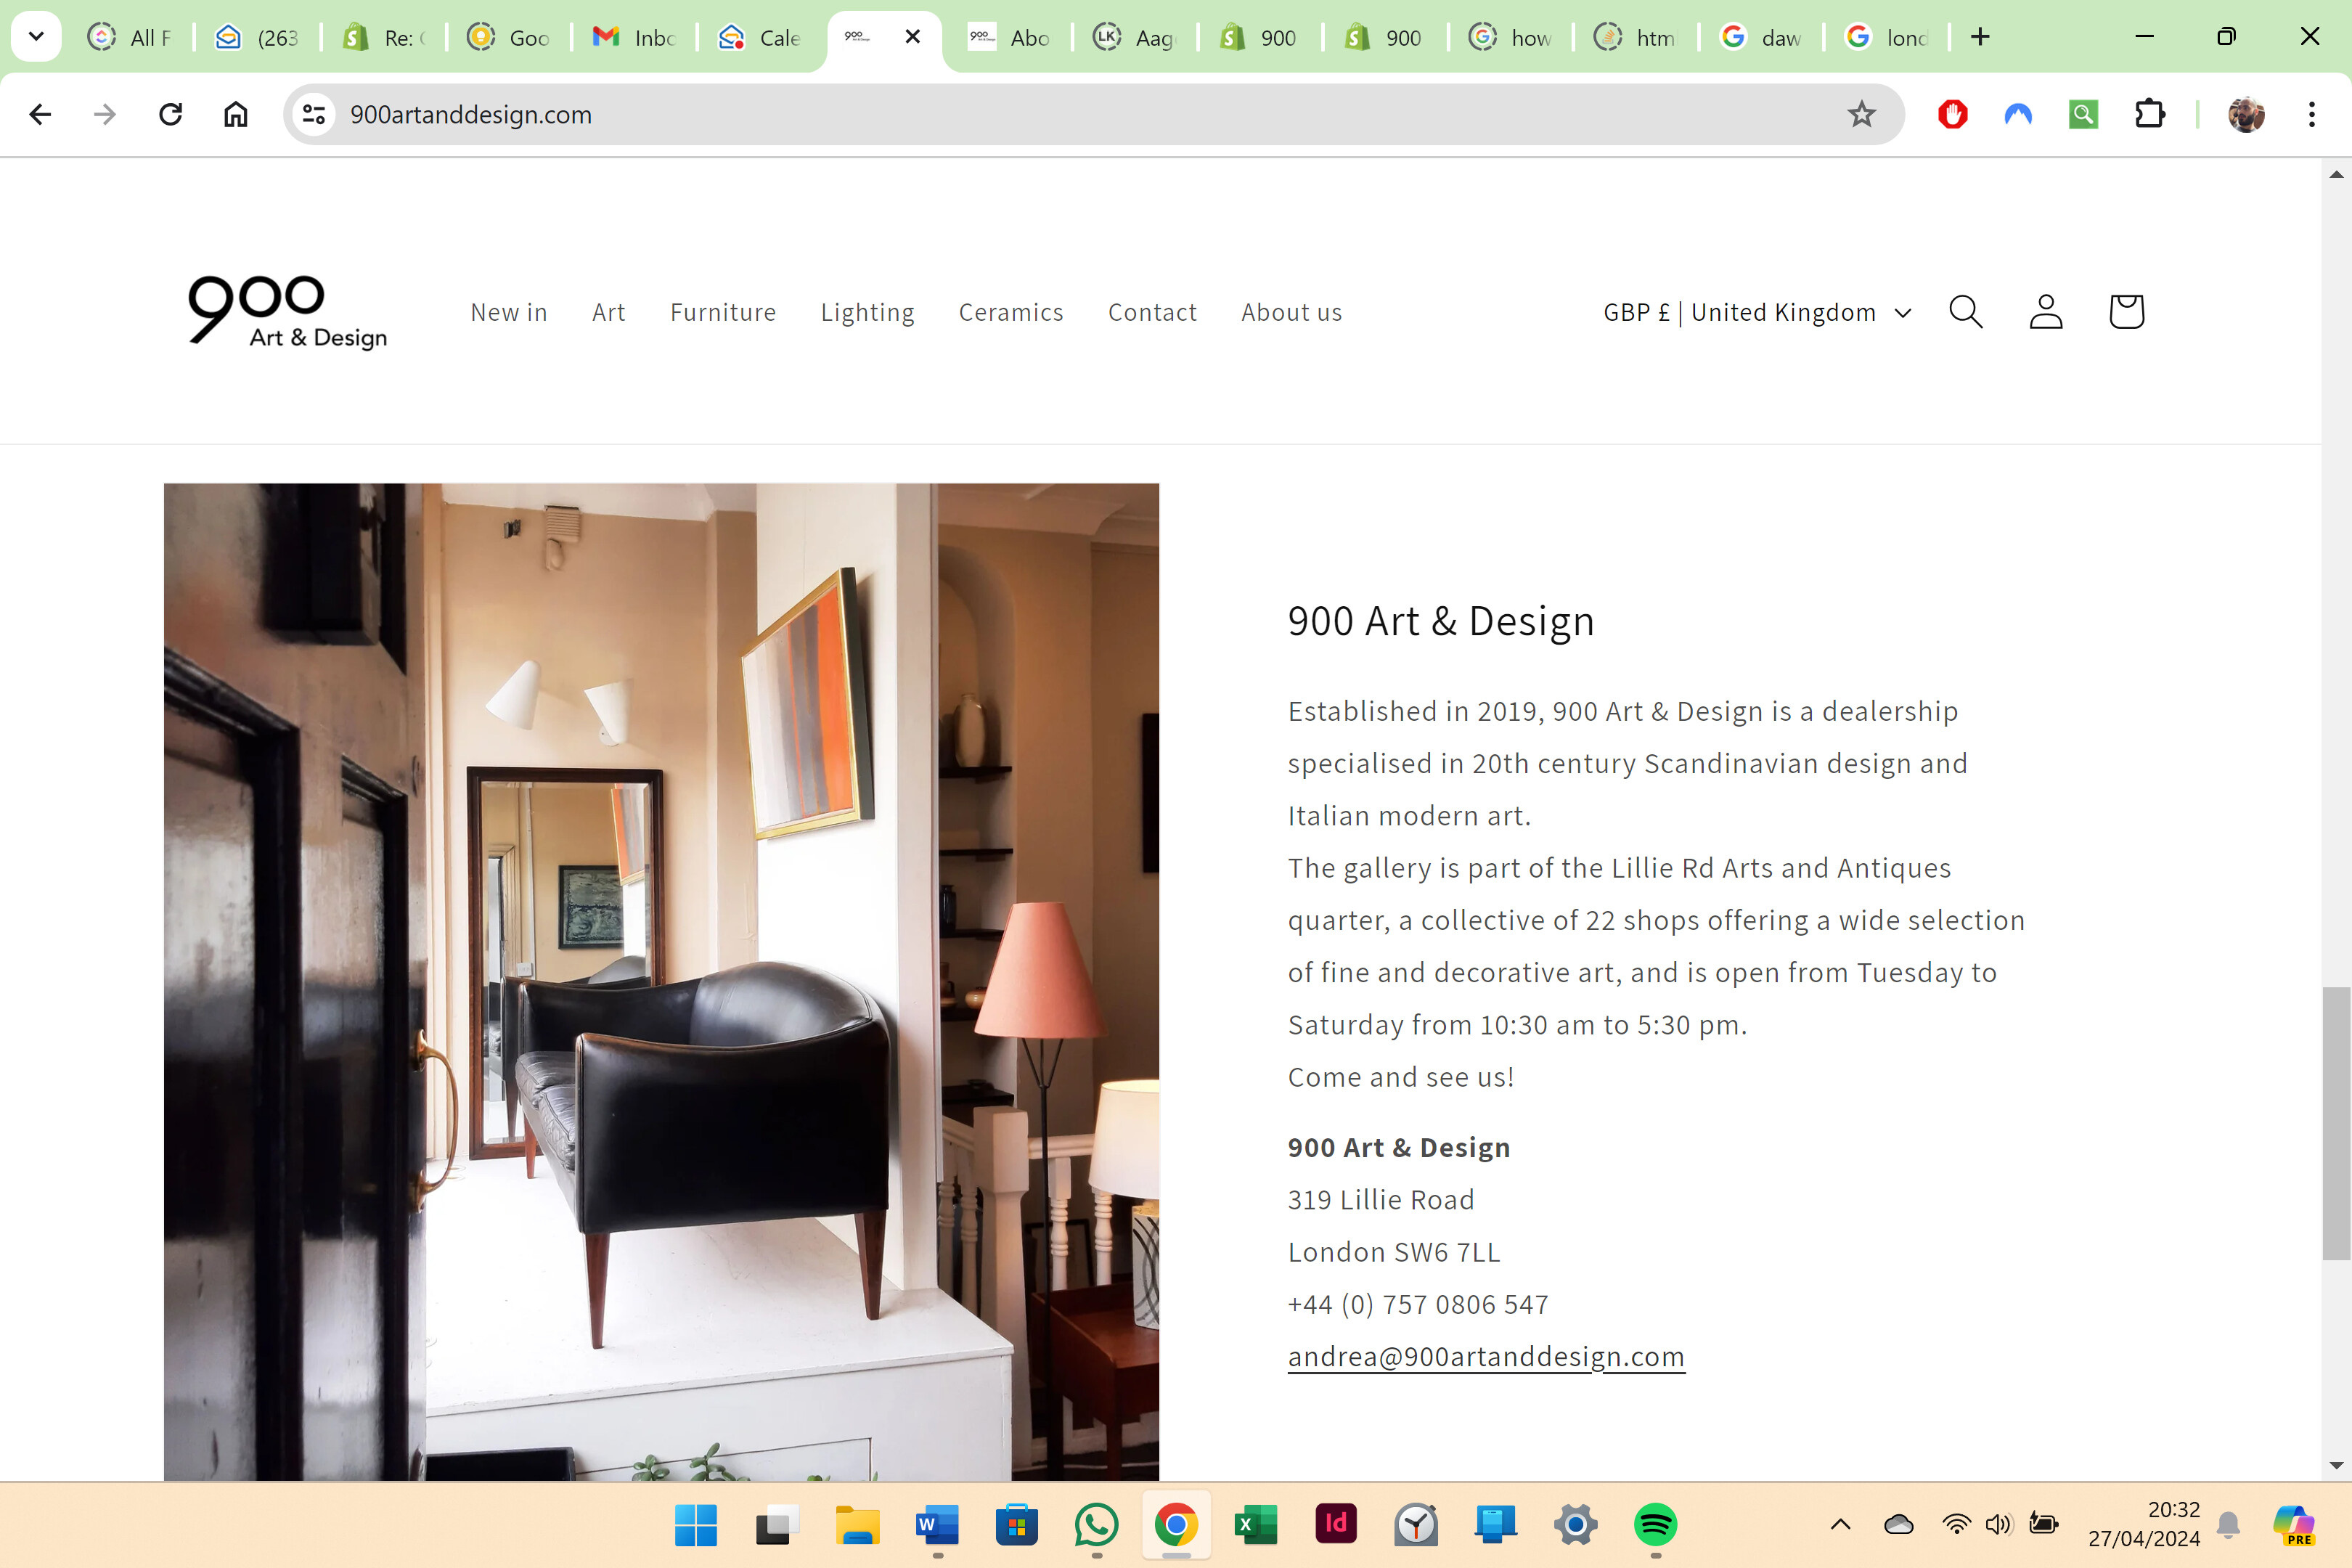Bookmark this page with the star icon

[x=1861, y=115]
